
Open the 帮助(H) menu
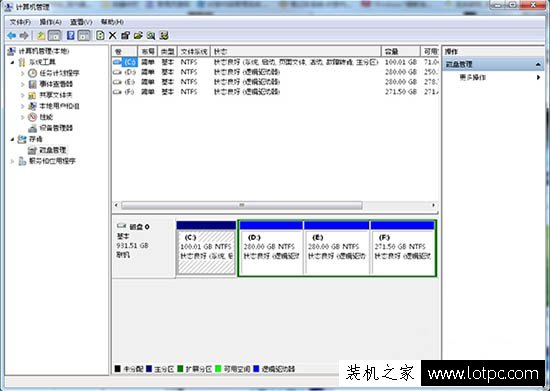point(112,22)
